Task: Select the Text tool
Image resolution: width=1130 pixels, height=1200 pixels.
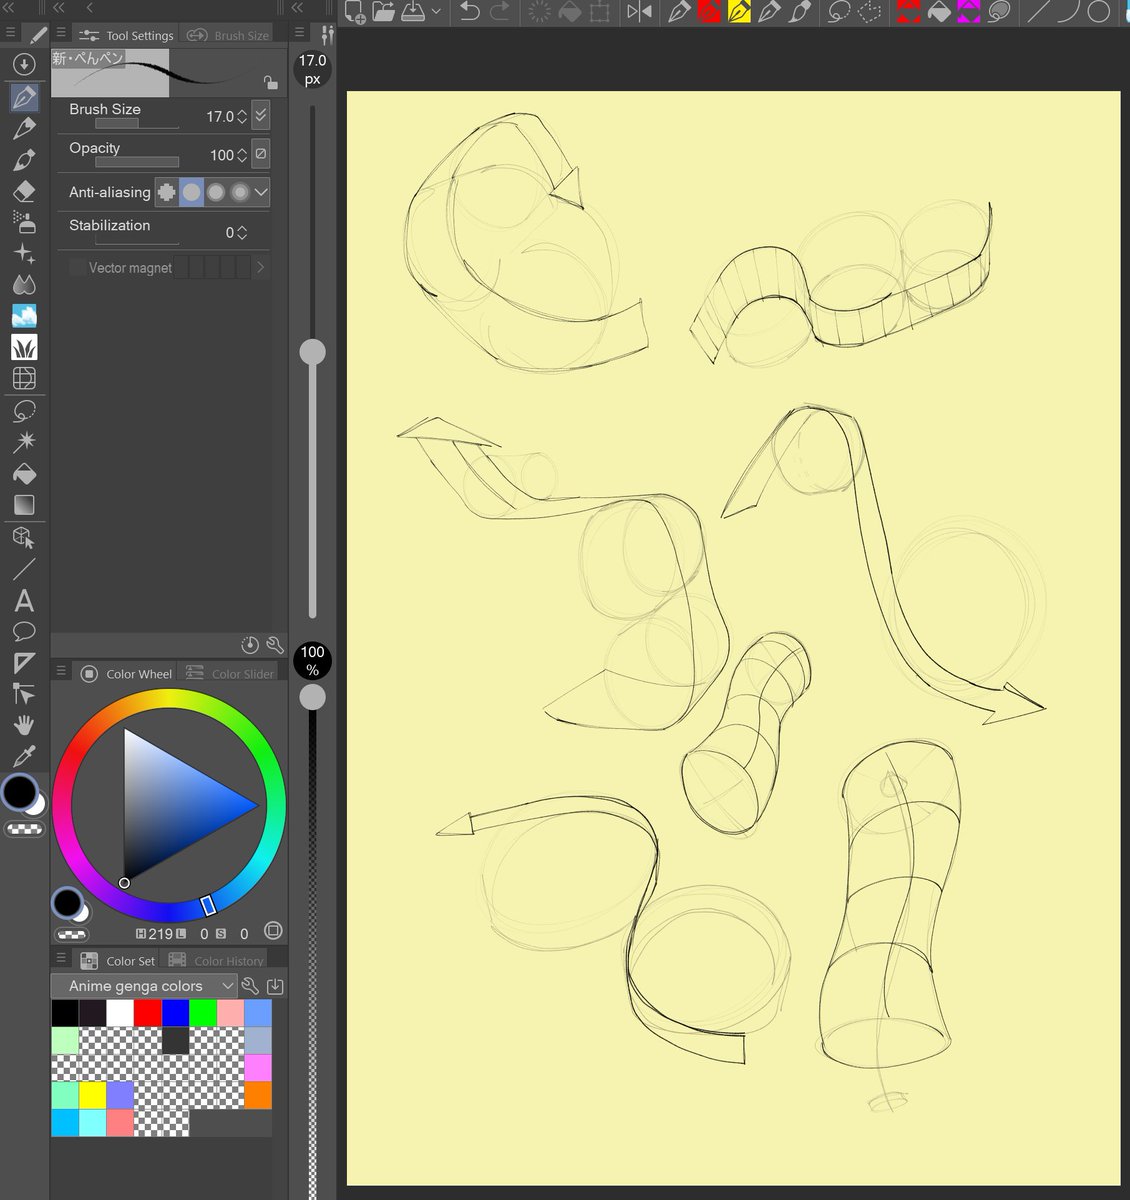Action: pyautogui.click(x=24, y=601)
